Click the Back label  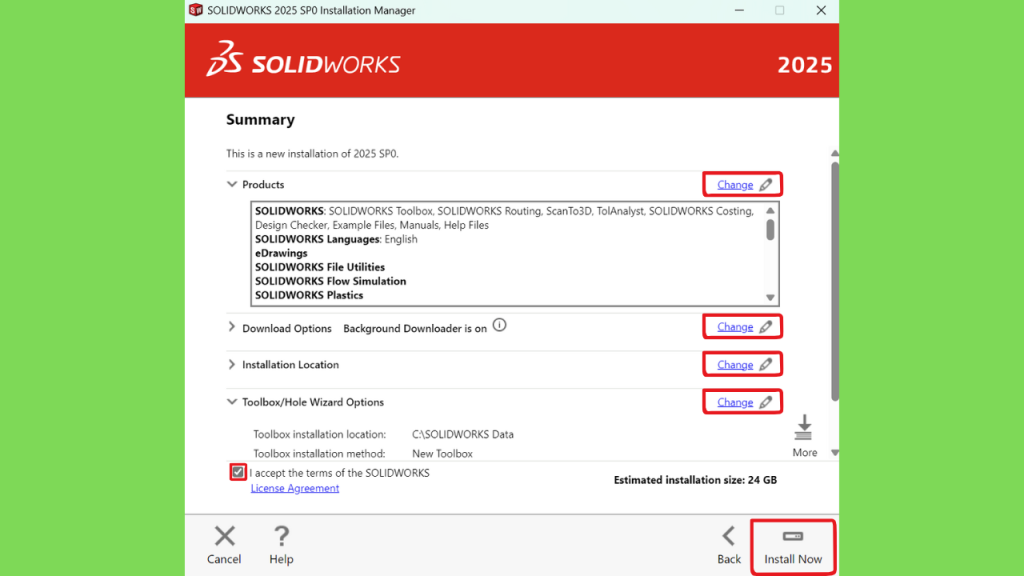729,559
